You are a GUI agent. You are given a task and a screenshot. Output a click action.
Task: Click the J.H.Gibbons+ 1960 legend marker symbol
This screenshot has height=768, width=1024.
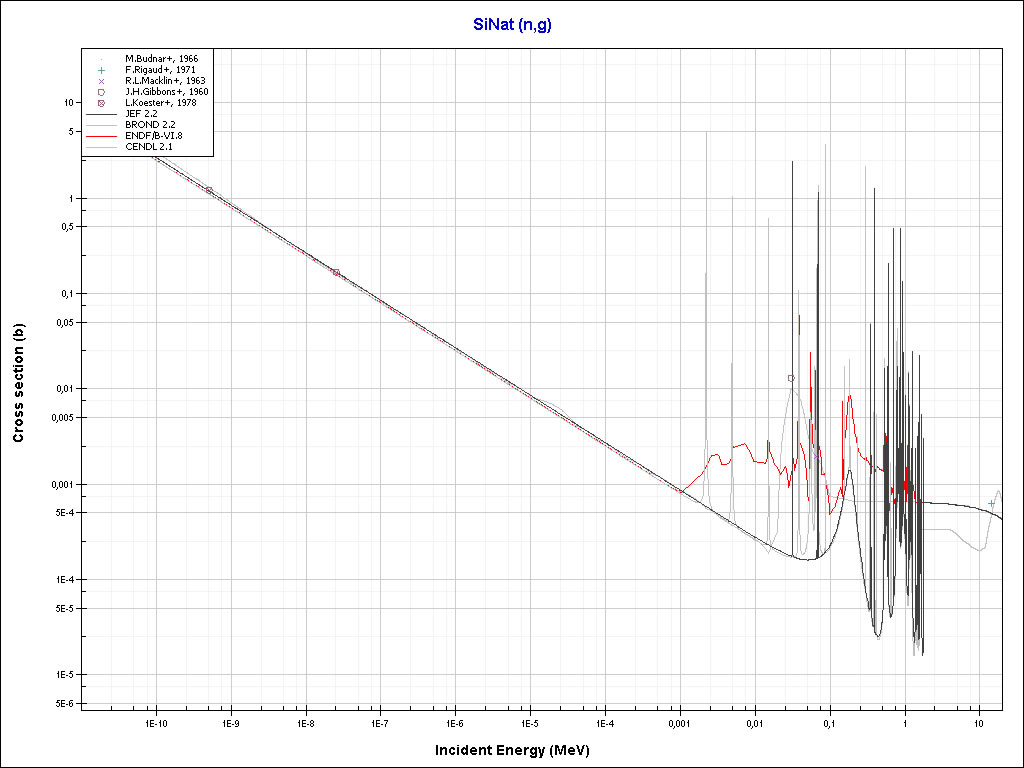click(x=101, y=92)
